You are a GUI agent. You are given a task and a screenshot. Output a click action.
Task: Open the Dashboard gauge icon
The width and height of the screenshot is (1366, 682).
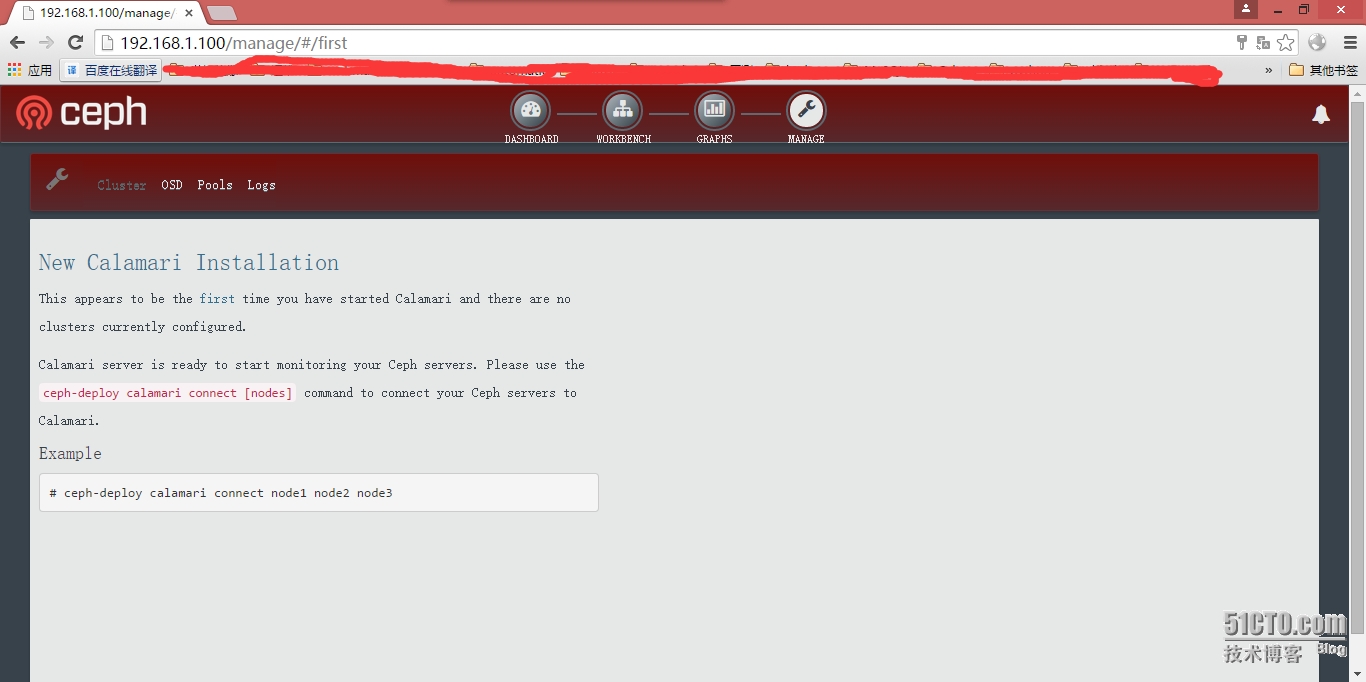(x=531, y=111)
